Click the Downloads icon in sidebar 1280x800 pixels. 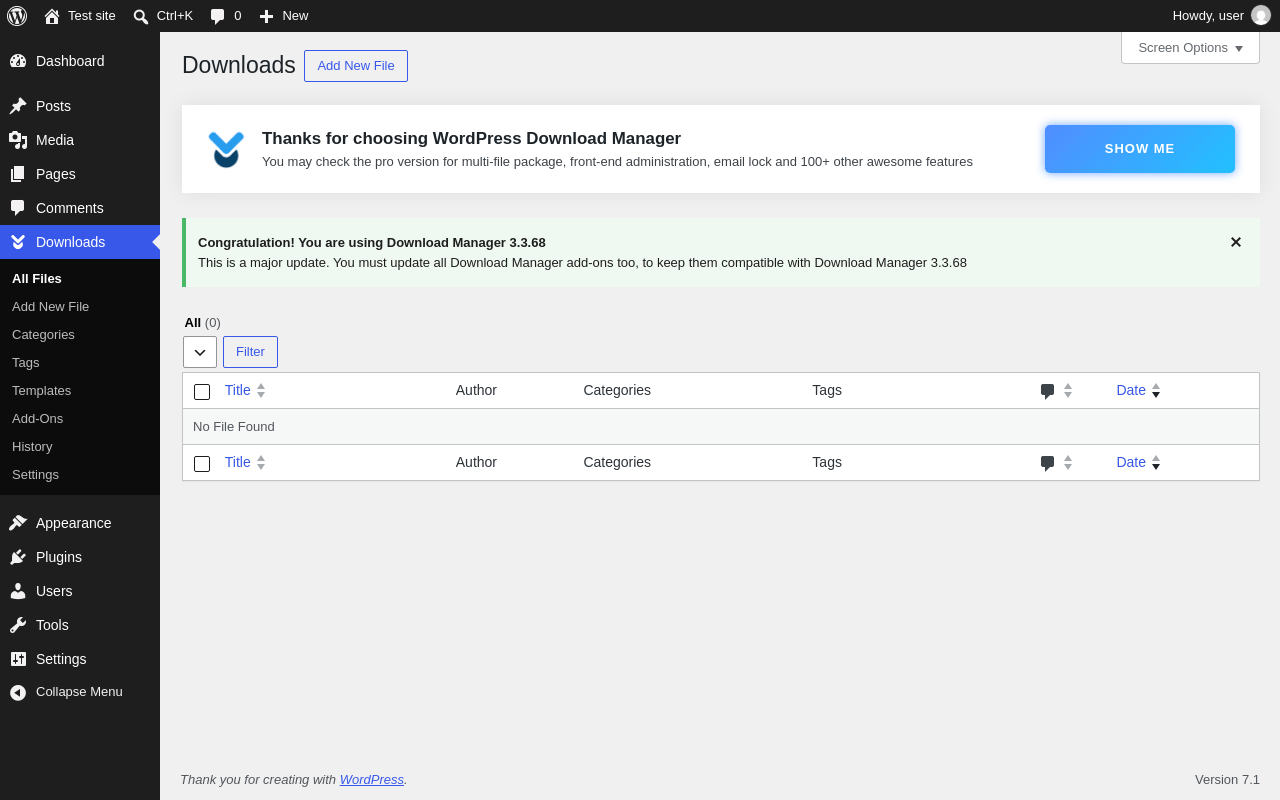[x=18, y=242]
